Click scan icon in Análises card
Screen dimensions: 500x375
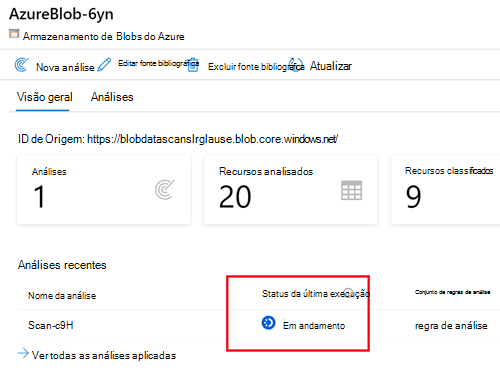pyautogui.click(x=165, y=190)
